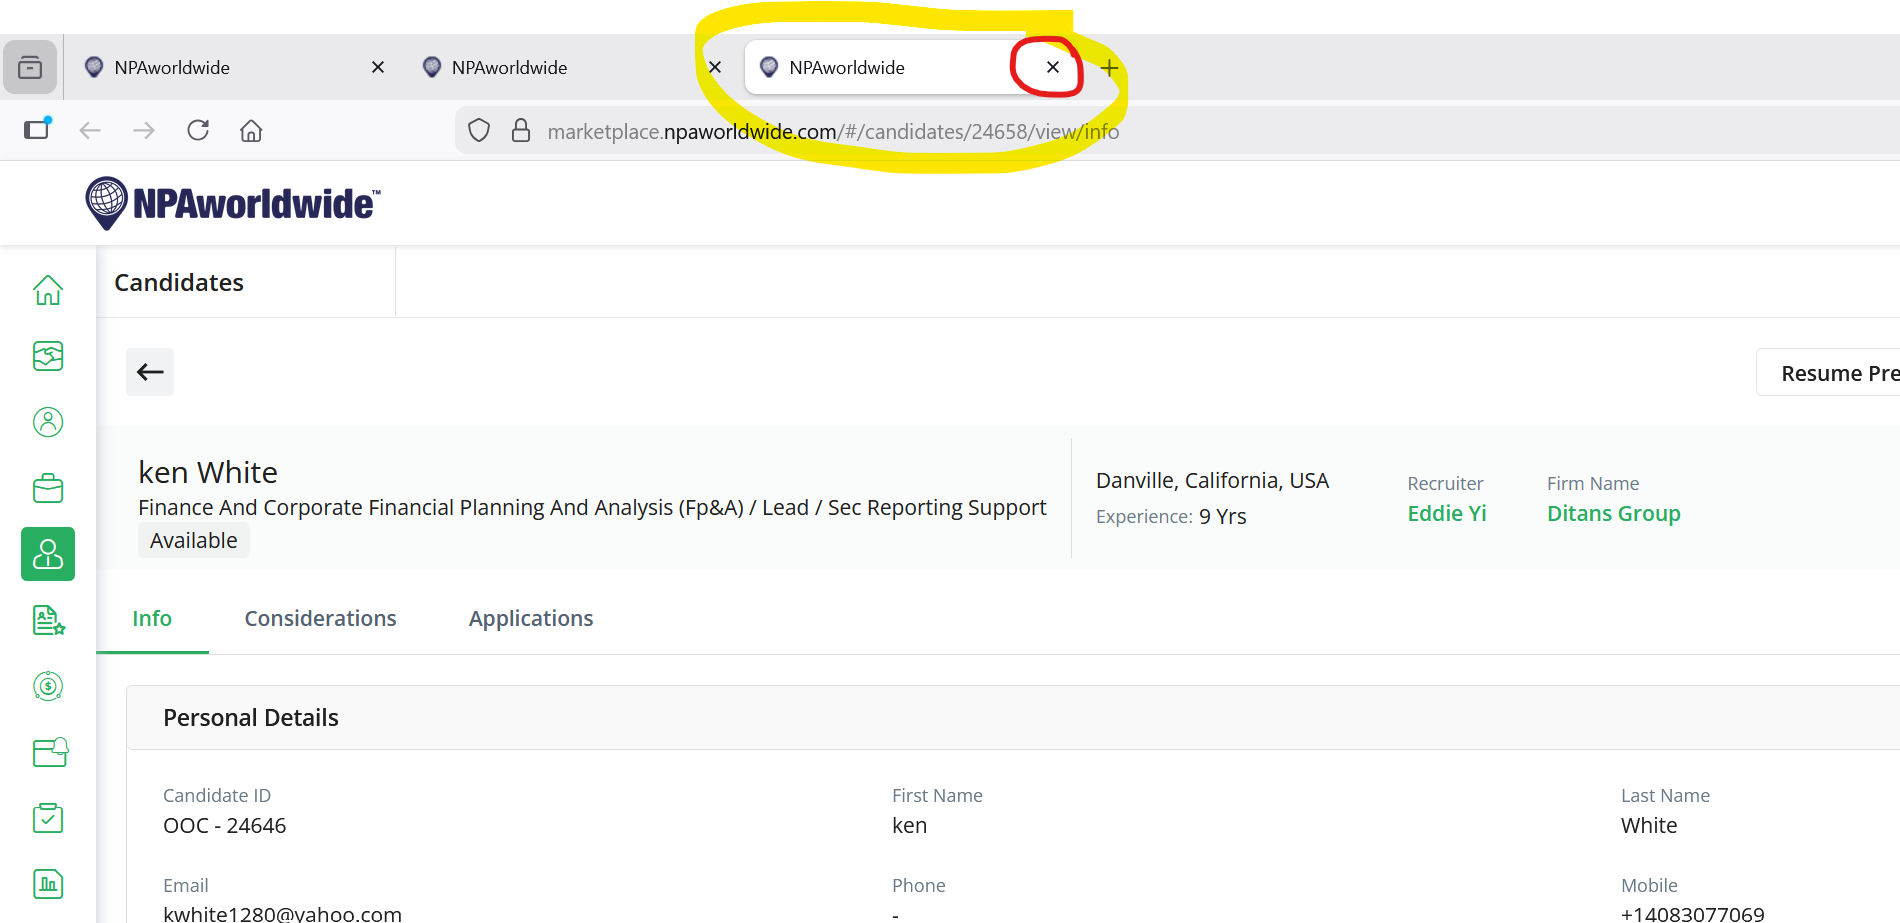Open the briefcase jobs icon in the sidebar
The image size is (1900, 923).
[48, 488]
